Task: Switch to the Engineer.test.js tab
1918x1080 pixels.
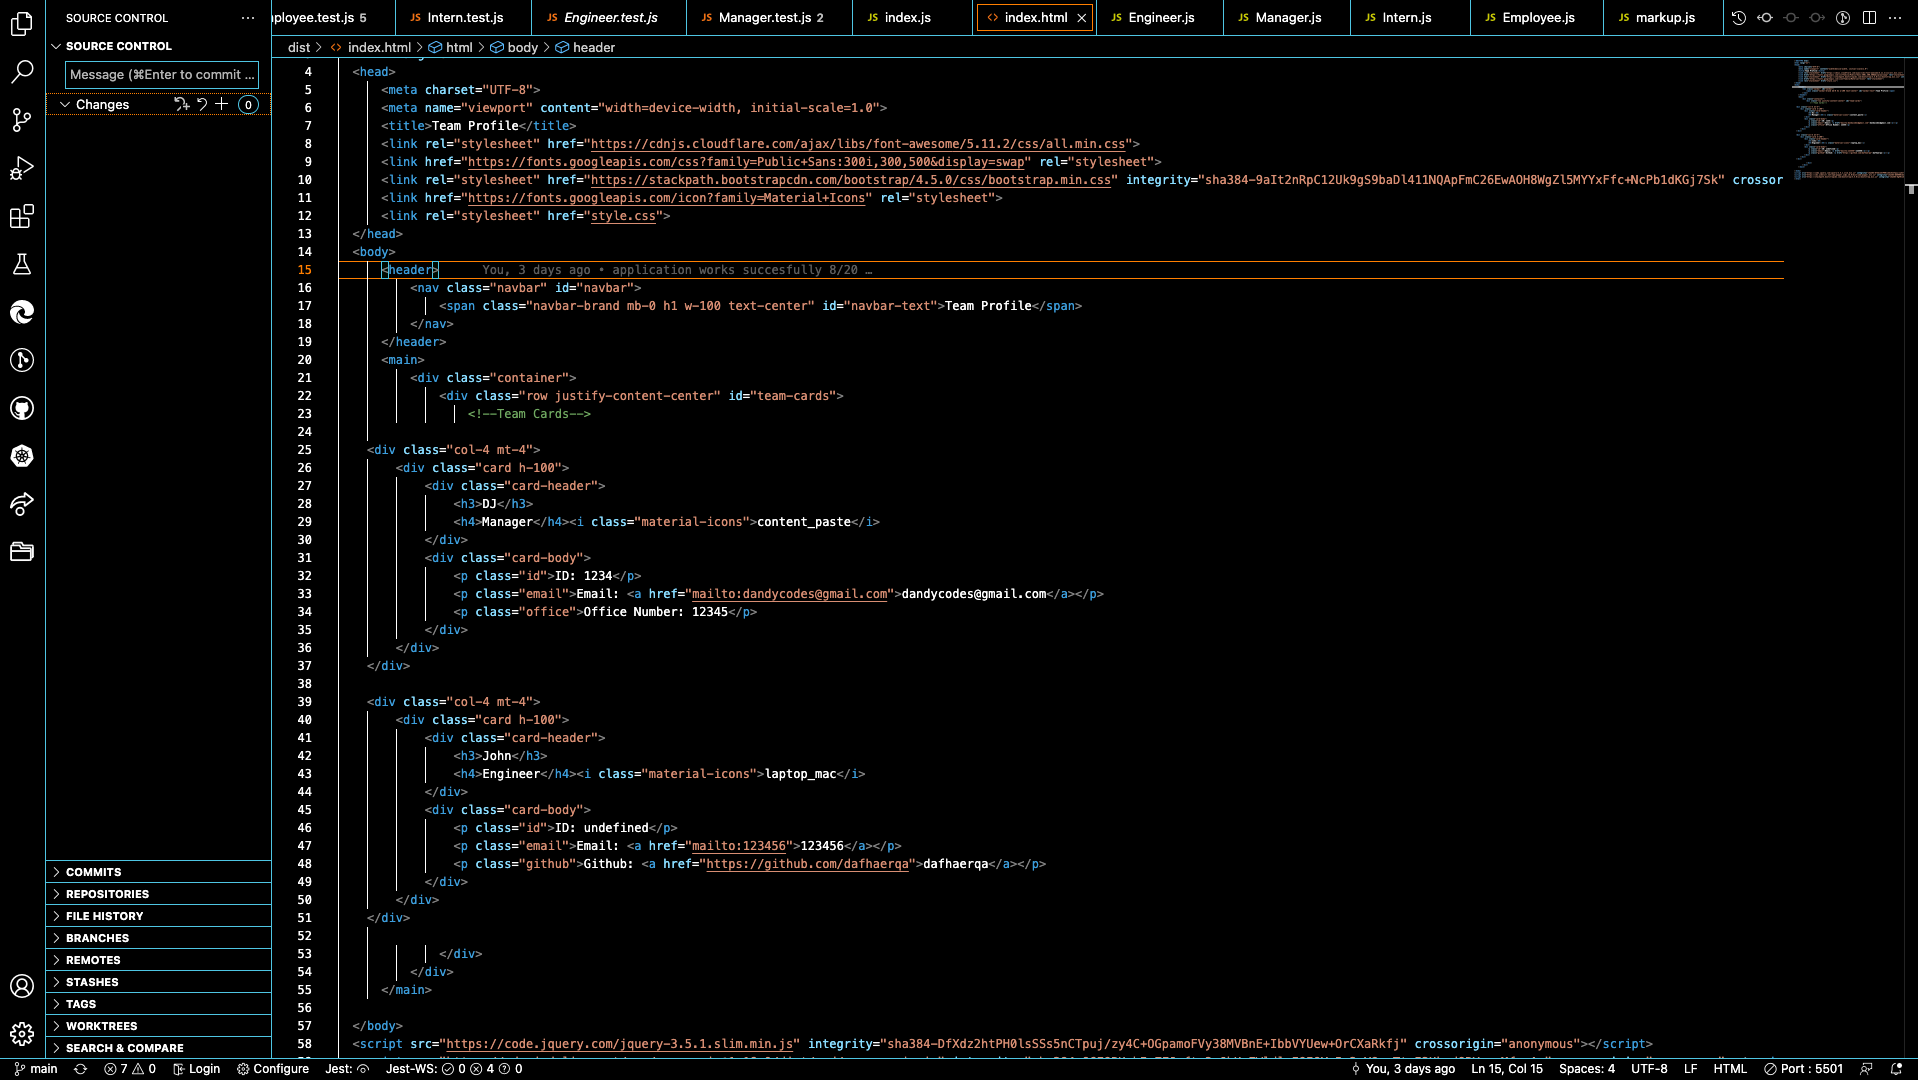Action: click(610, 17)
